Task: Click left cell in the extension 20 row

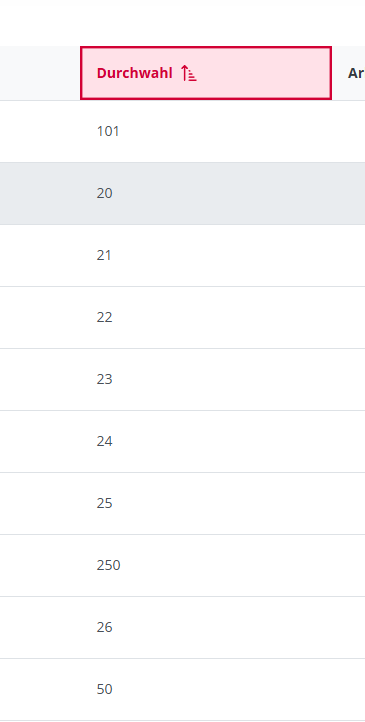Action: tap(40, 193)
